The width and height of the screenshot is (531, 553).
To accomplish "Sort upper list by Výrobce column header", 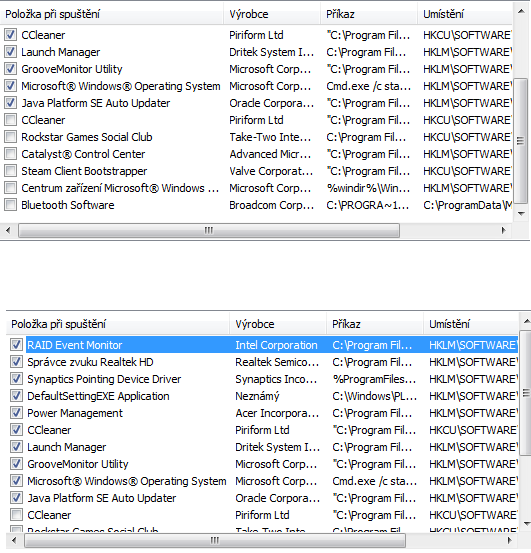I will (x=272, y=14).
